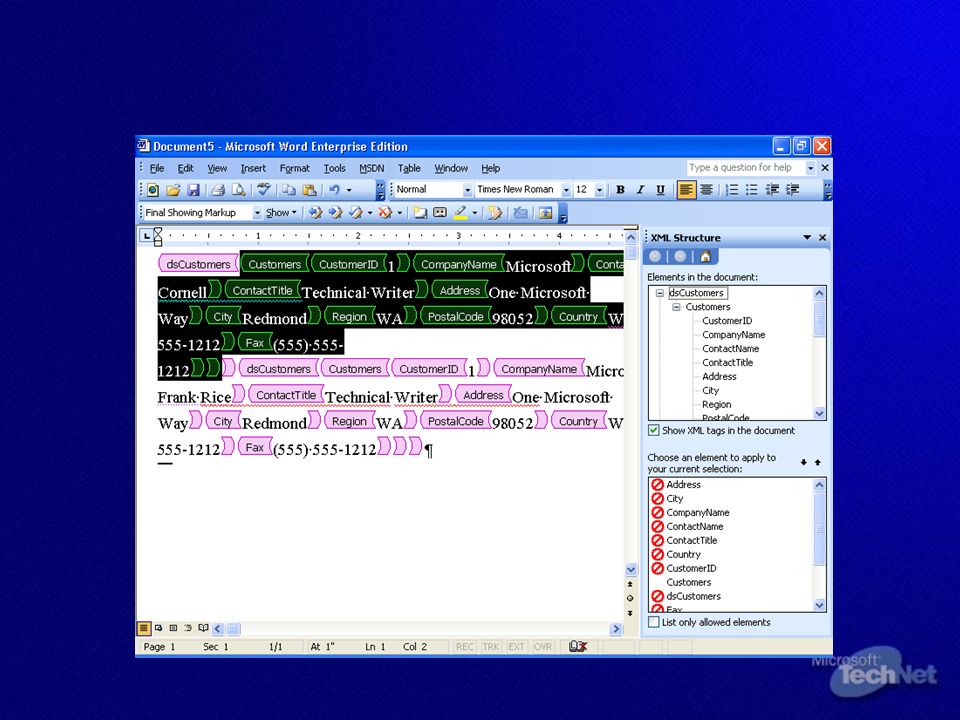This screenshot has height=720, width=960.
Task: Open Print Preview from the toolbar
Action: coord(239,190)
